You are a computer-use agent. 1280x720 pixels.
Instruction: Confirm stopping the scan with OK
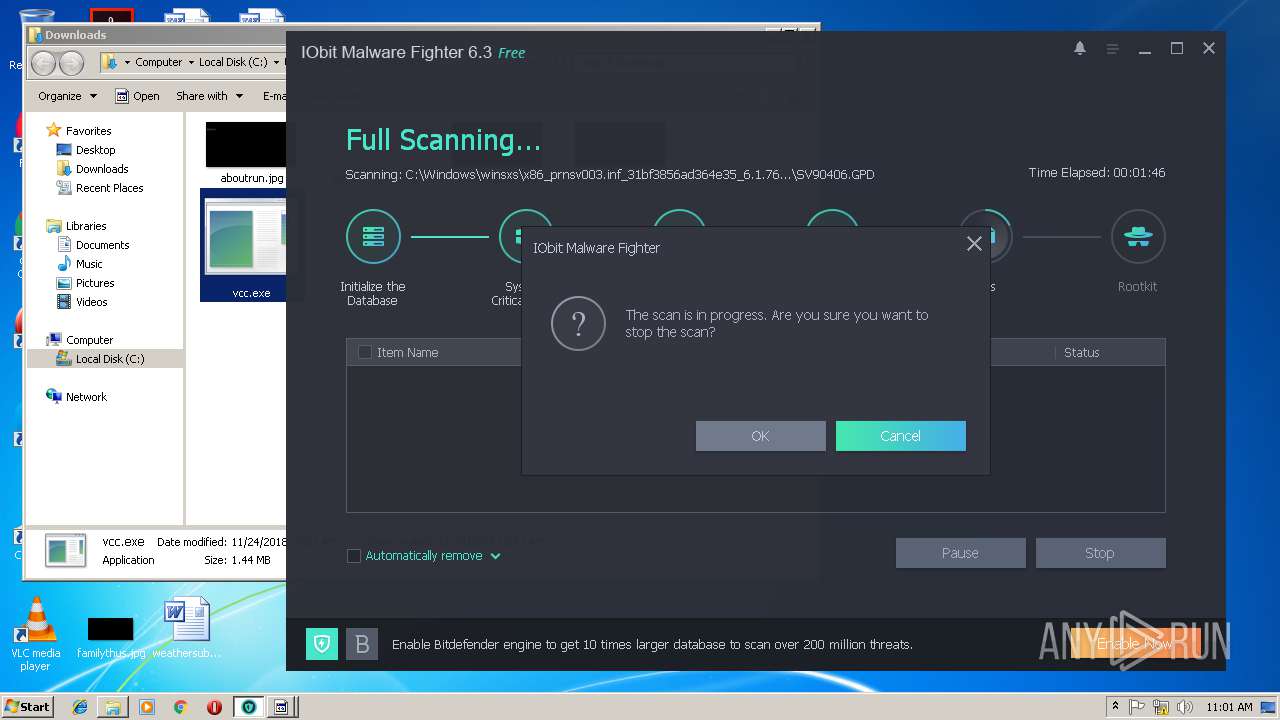click(x=761, y=436)
